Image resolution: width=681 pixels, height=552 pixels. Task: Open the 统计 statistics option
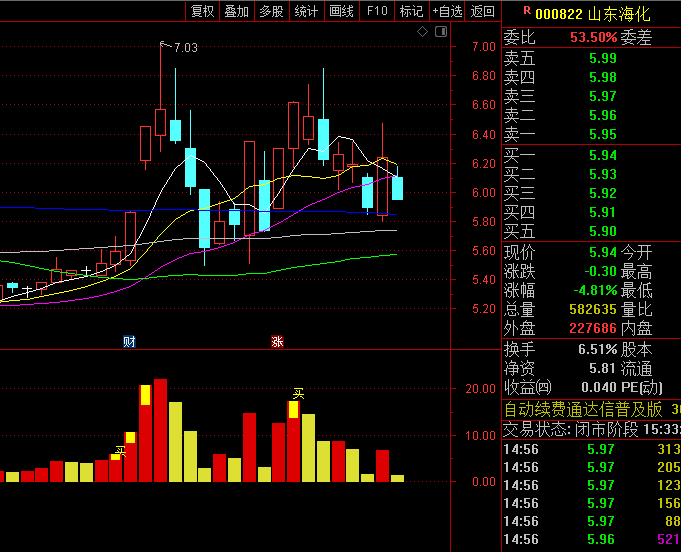point(307,11)
